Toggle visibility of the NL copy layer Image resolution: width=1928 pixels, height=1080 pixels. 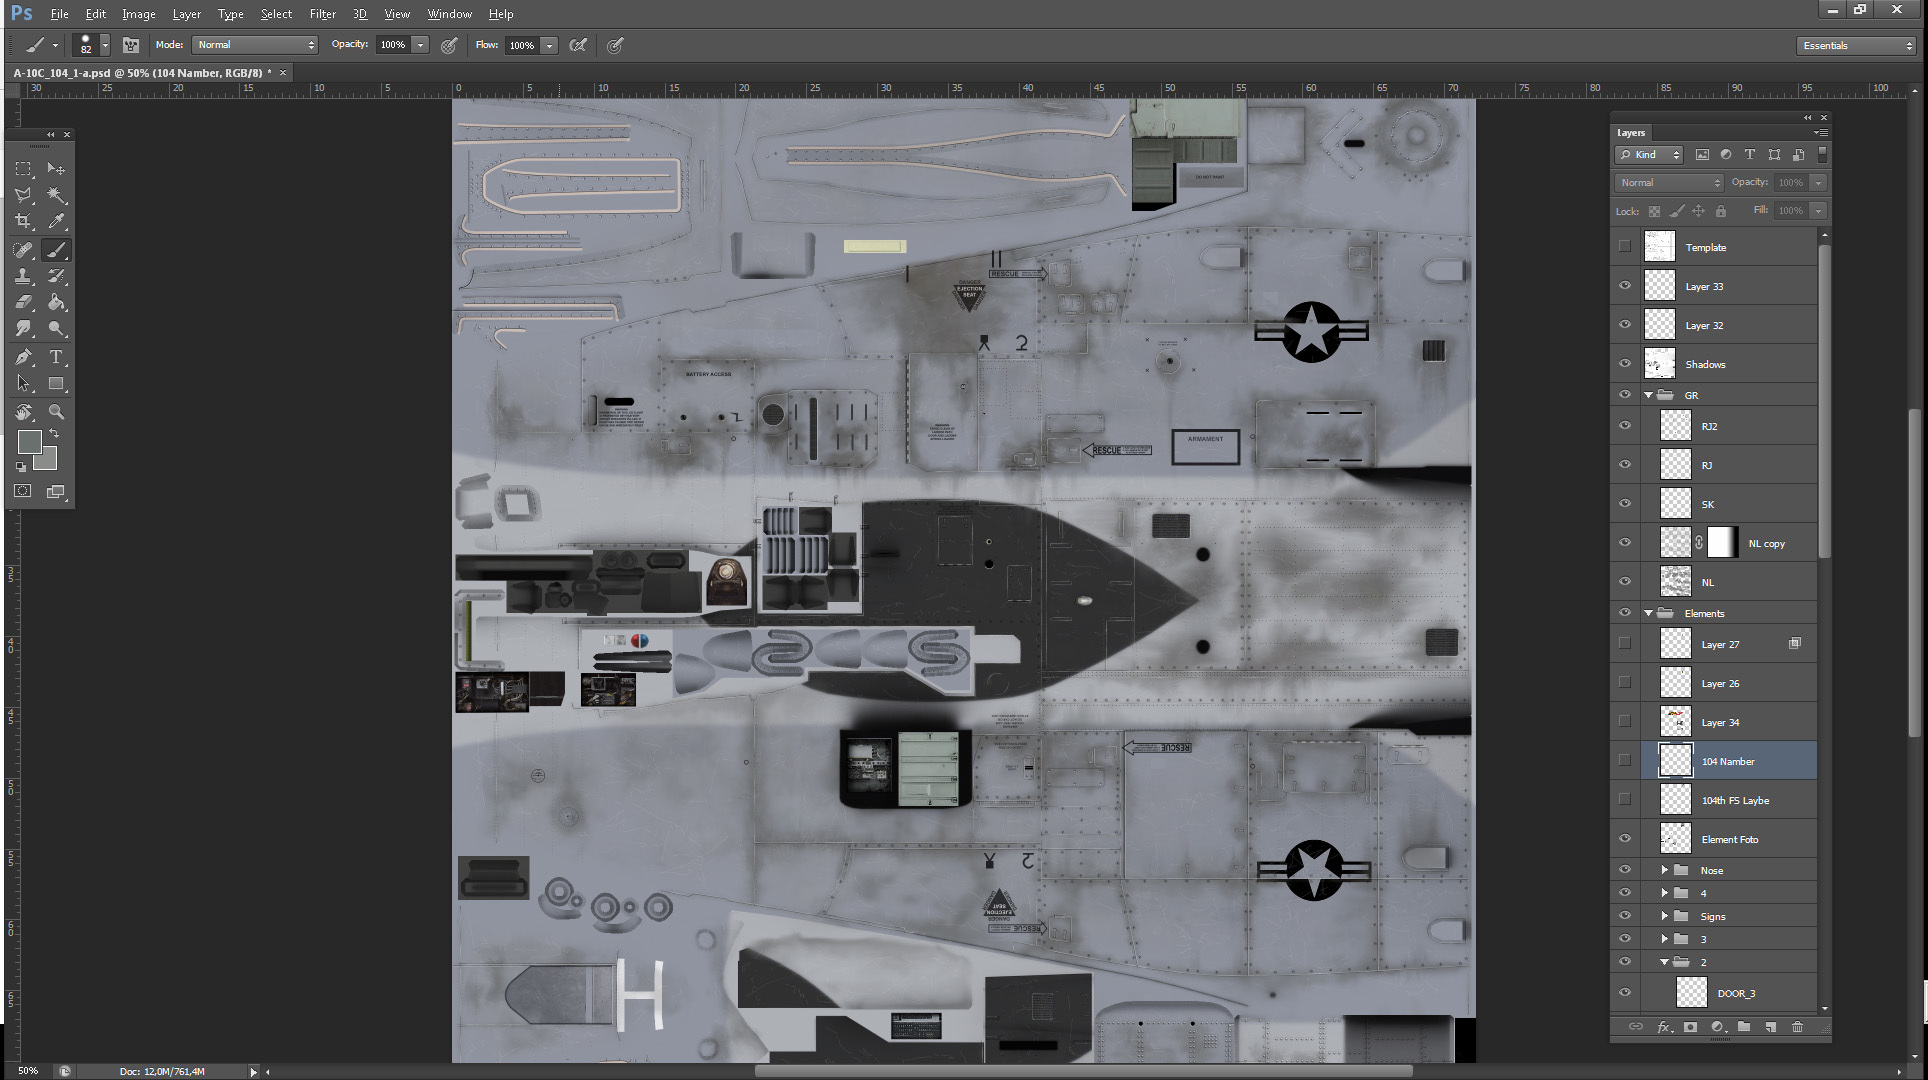pyautogui.click(x=1624, y=543)
